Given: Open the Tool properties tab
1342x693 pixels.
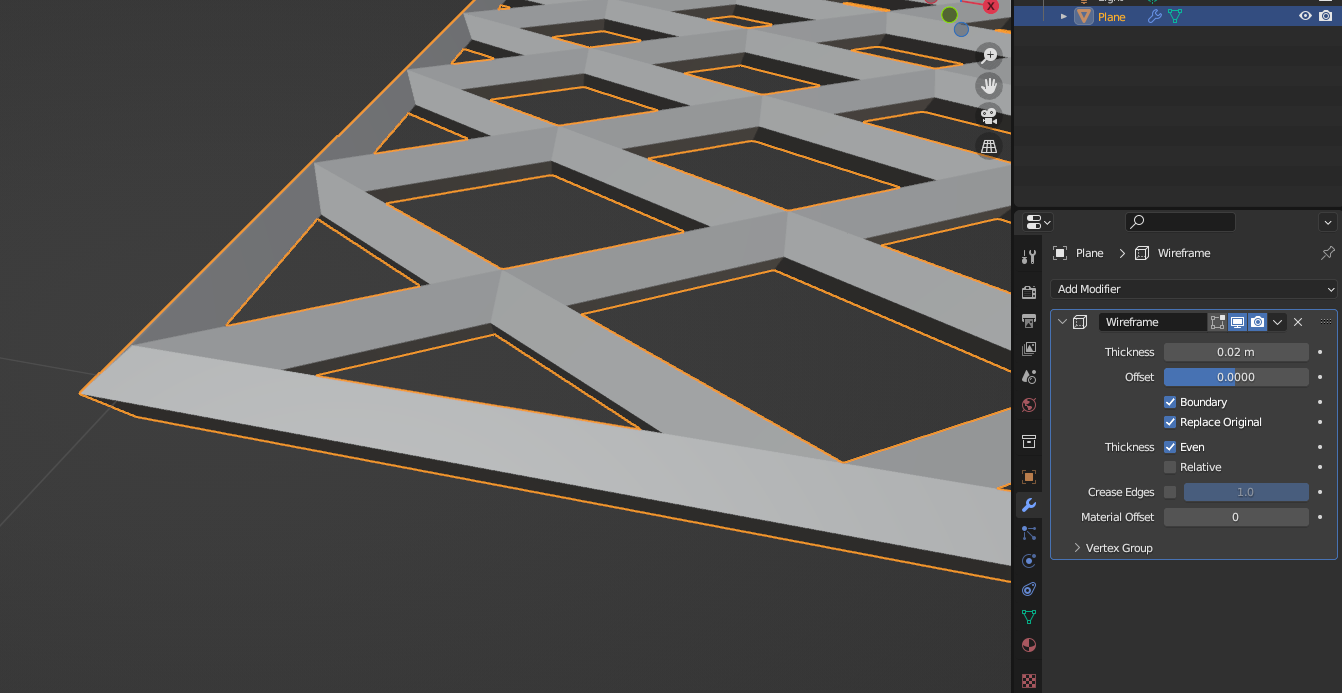Looking at the screenshot, I should tap(1029, 257).
